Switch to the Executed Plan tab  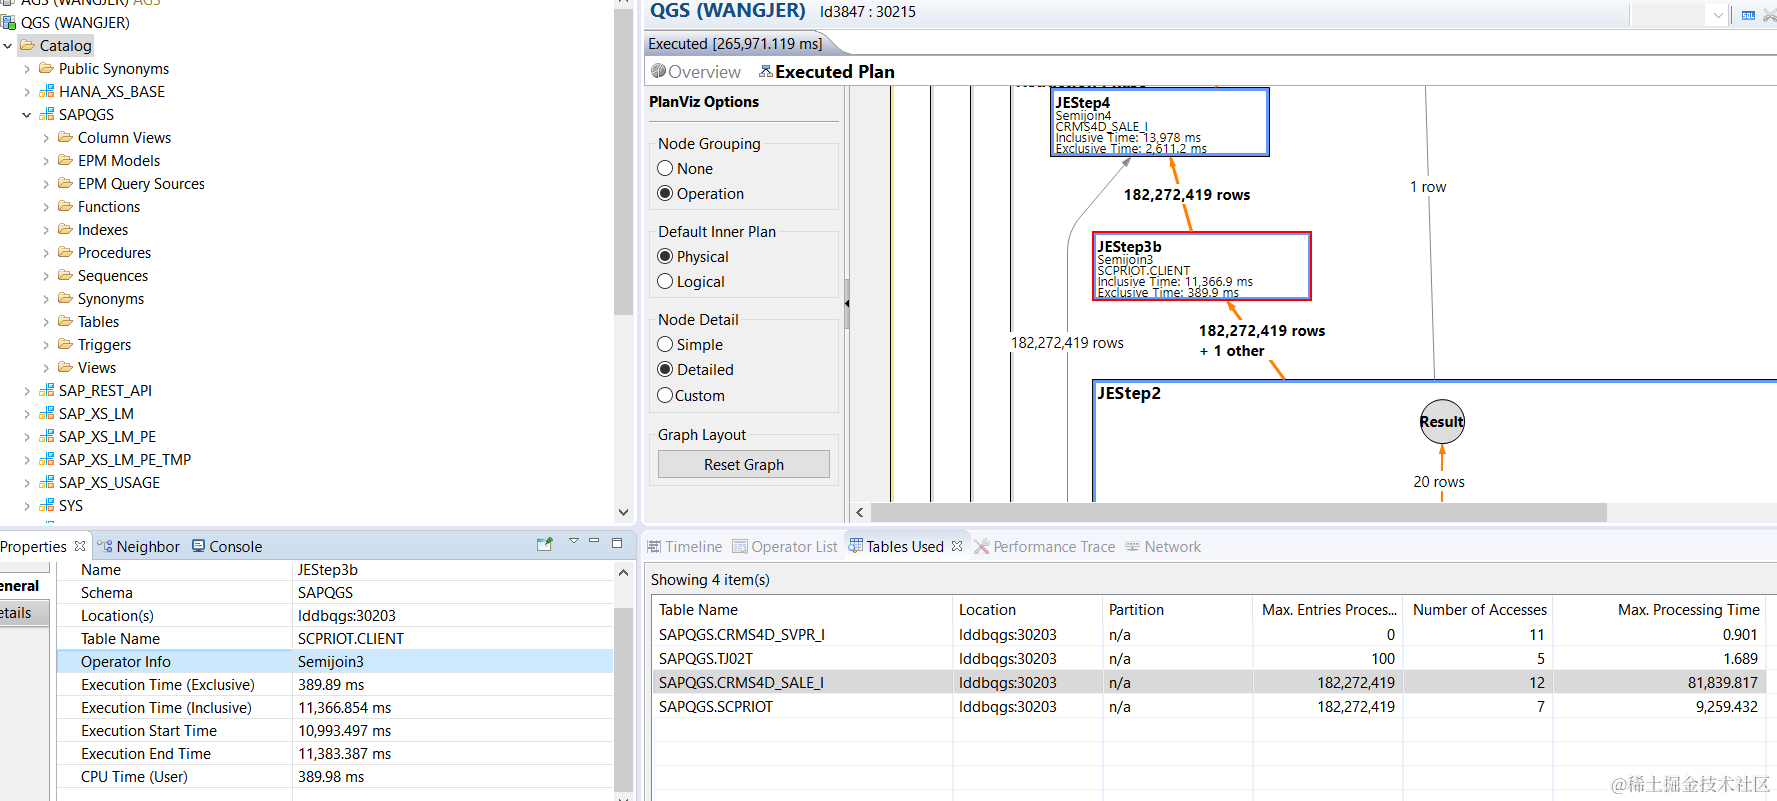pyautogui.click(x=827, y=72)
